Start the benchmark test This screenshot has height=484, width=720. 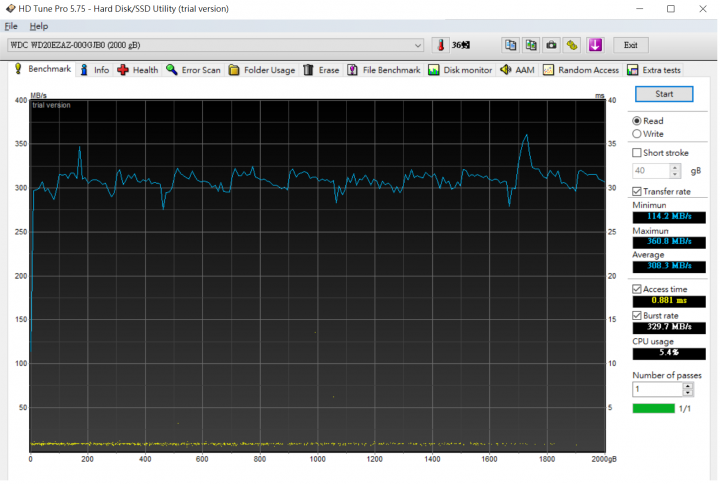tap(665, 94)
